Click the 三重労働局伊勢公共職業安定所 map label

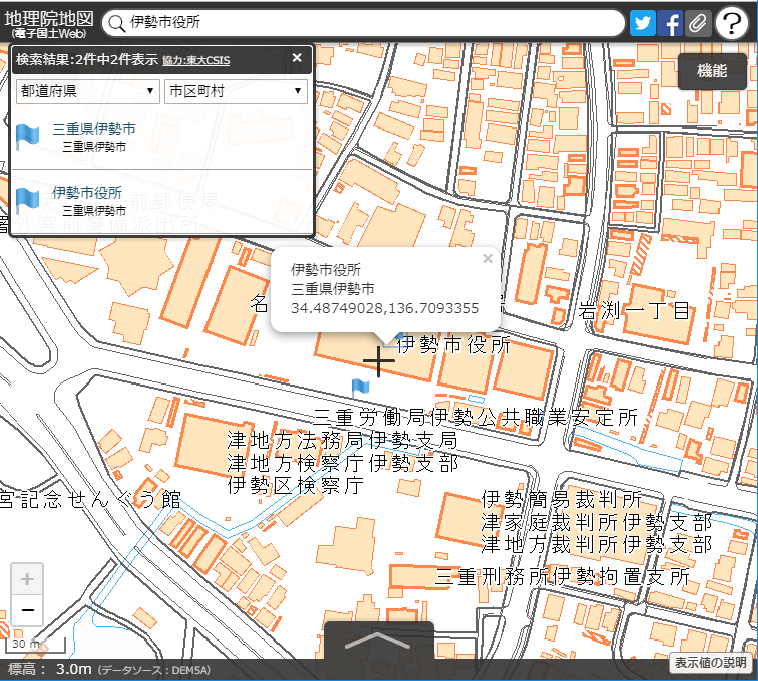(476, 418)
